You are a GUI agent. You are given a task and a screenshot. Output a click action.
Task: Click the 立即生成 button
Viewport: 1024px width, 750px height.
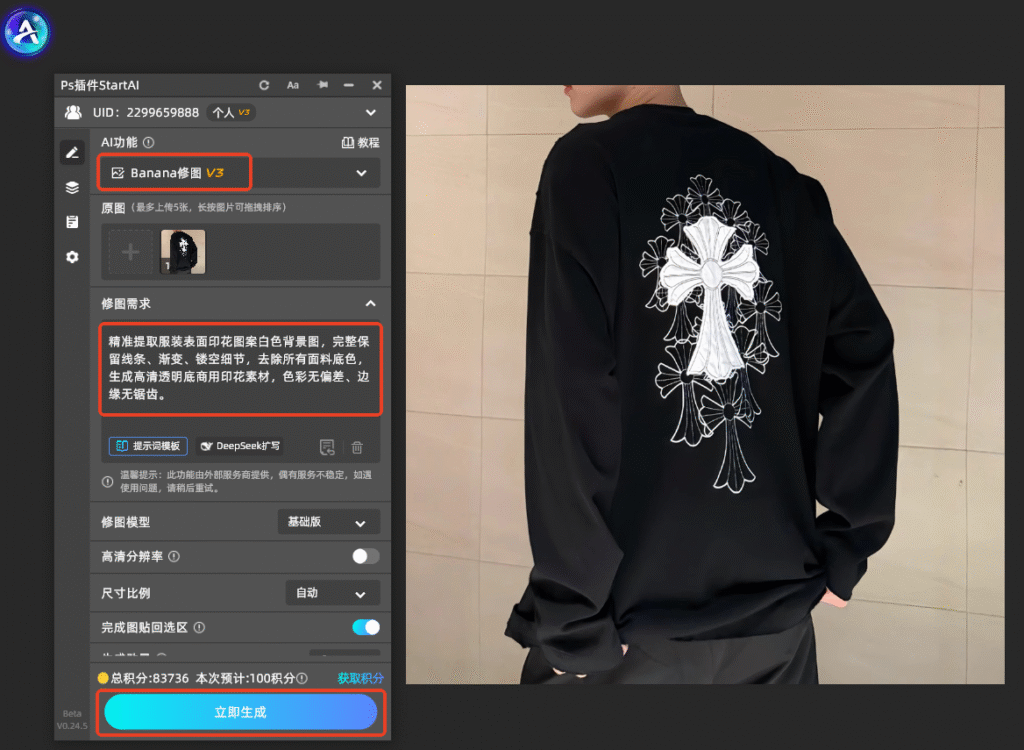point(241,712)
